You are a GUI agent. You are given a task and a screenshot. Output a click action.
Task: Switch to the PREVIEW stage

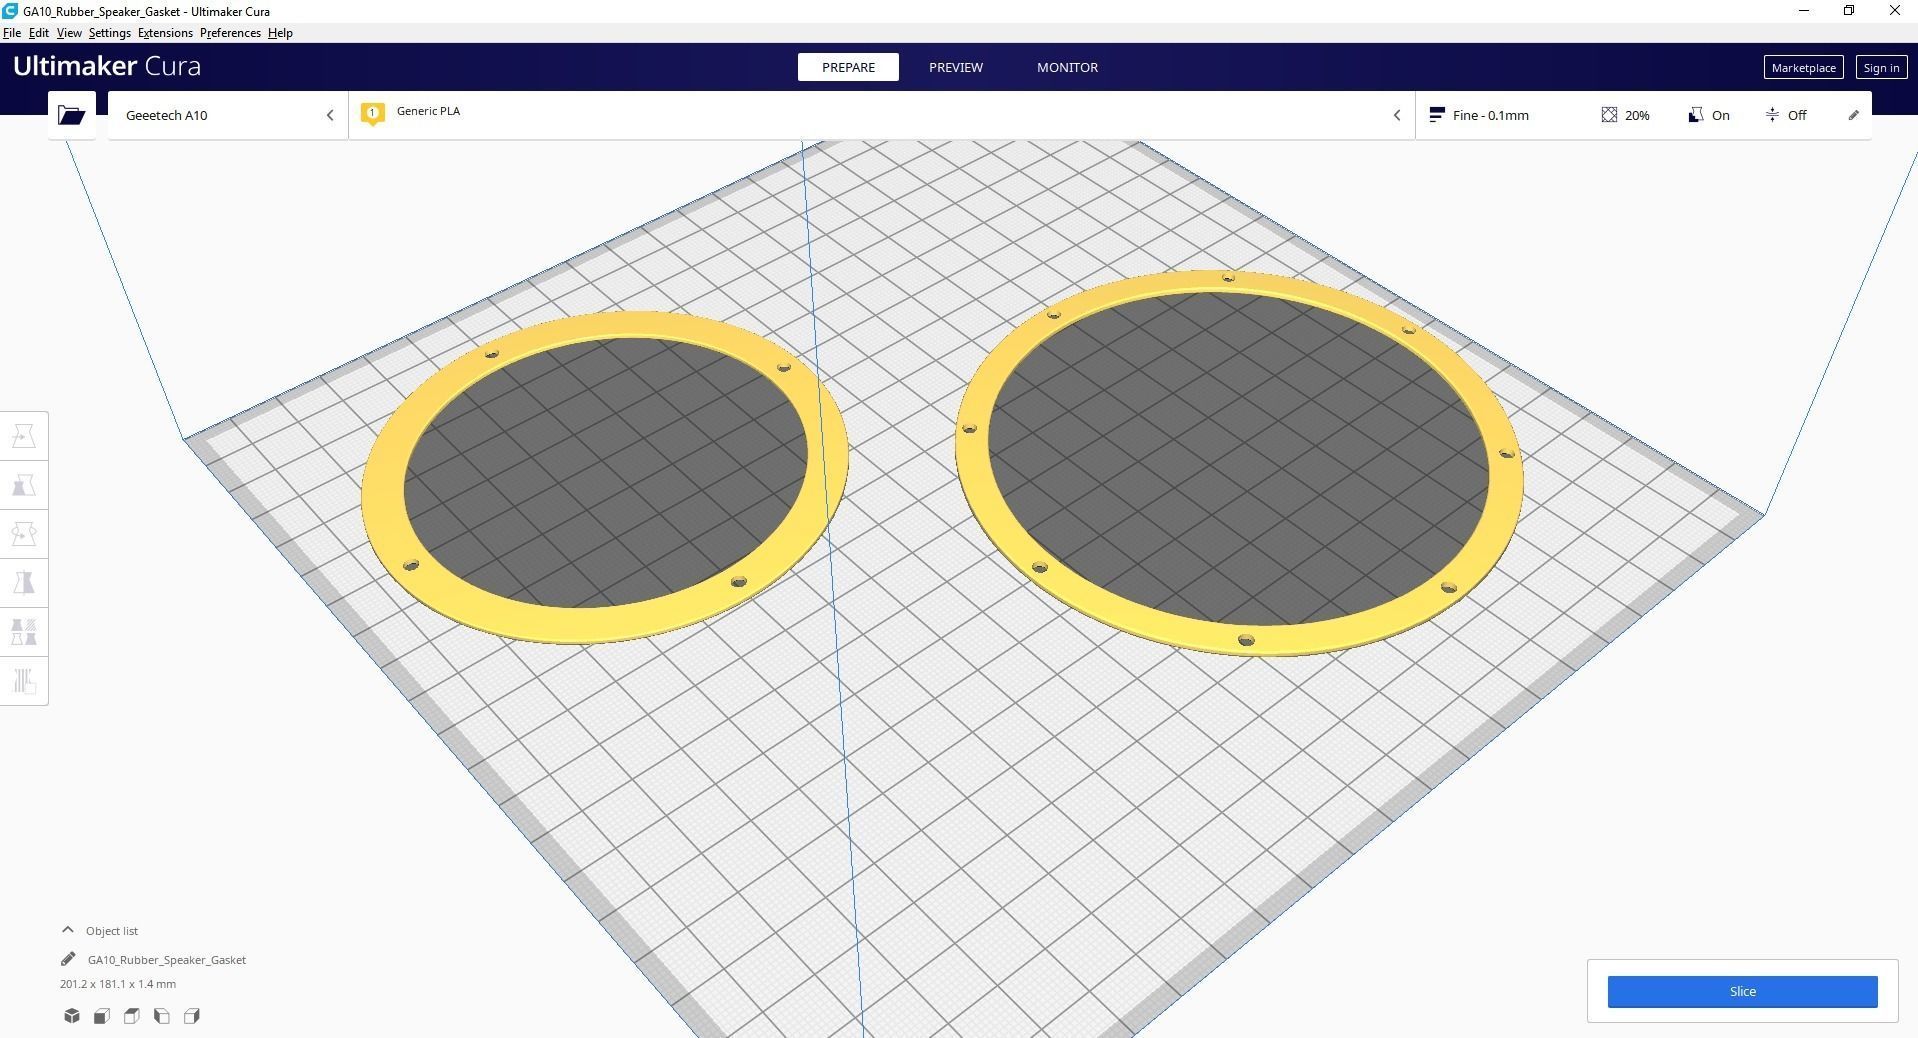[x=956, y=67]
